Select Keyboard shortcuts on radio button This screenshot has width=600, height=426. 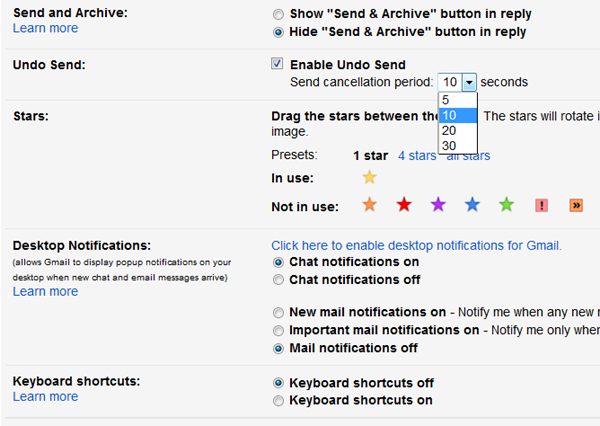278,401
